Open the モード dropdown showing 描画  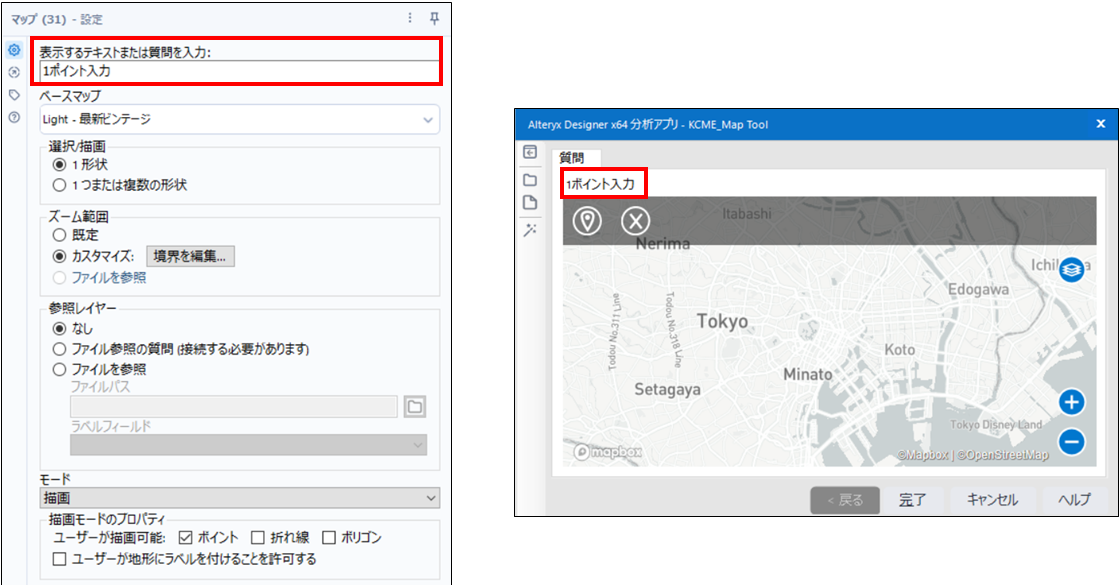tap(238, 497)
